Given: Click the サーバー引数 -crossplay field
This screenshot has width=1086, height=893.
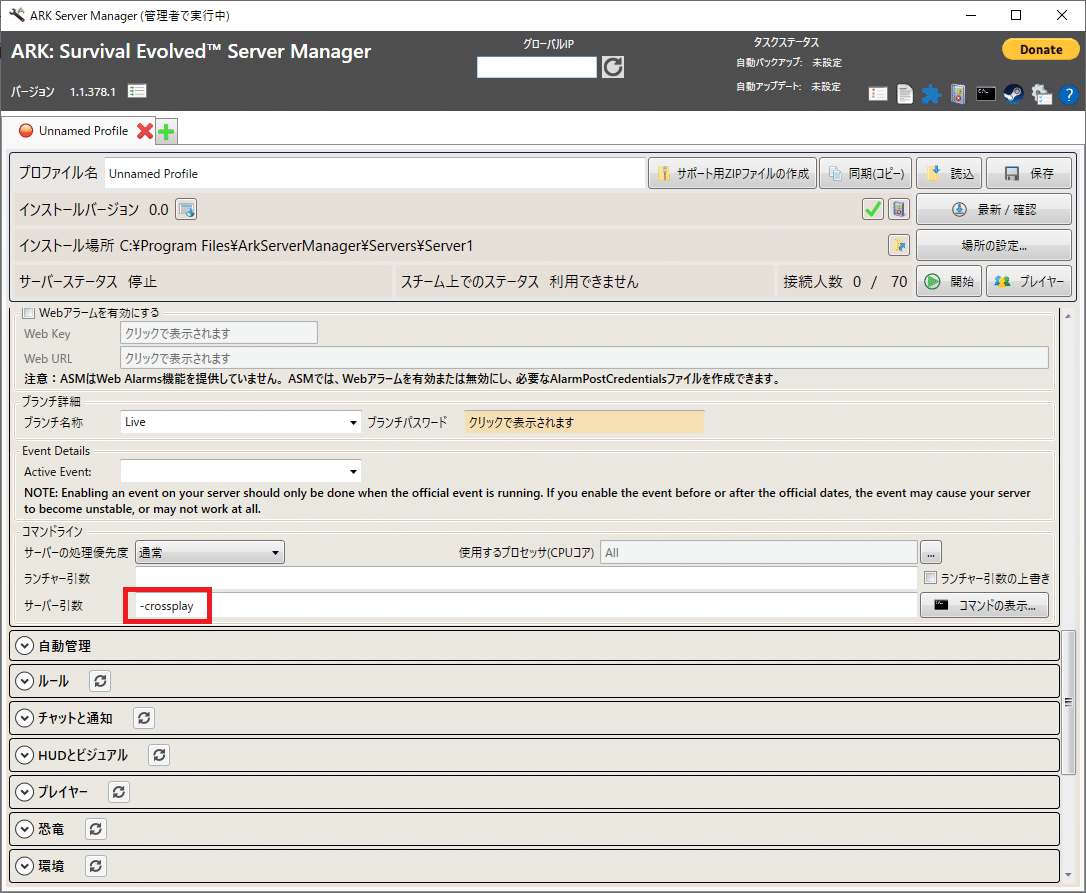Looking at the screenshot, I should (x=526, y=605).
